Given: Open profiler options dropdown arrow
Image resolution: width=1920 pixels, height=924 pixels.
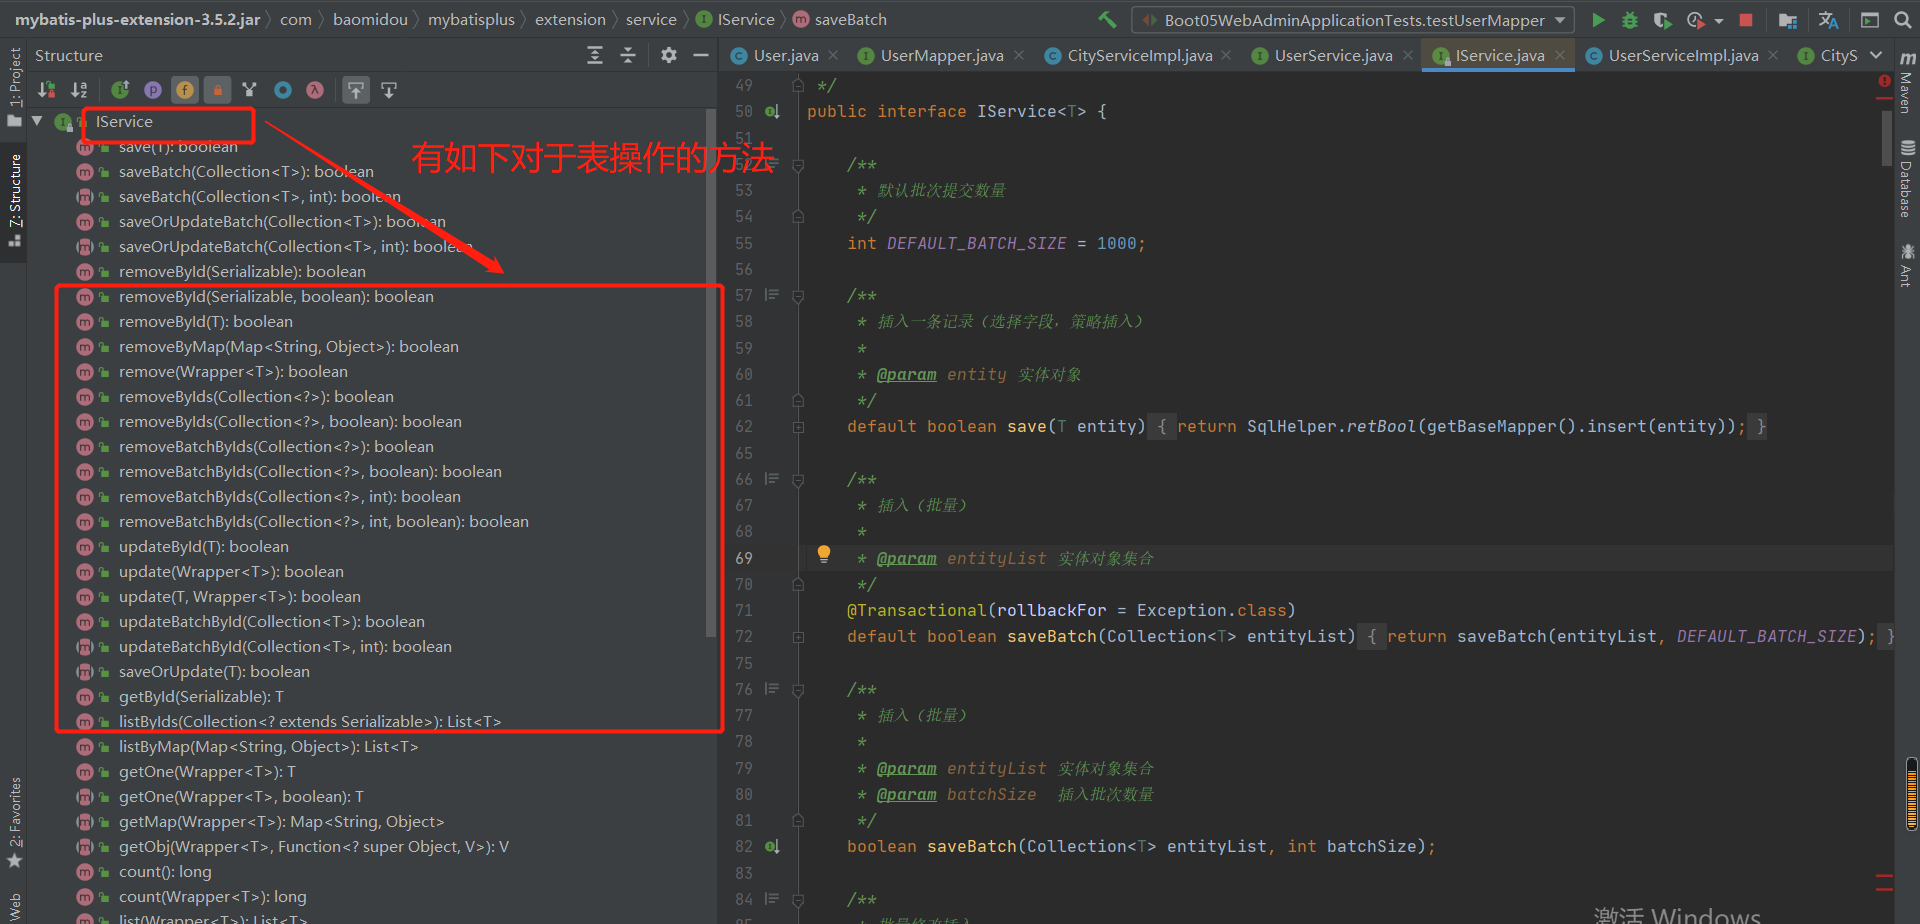Looking at the screenshot, I should tap(1719, 20).
